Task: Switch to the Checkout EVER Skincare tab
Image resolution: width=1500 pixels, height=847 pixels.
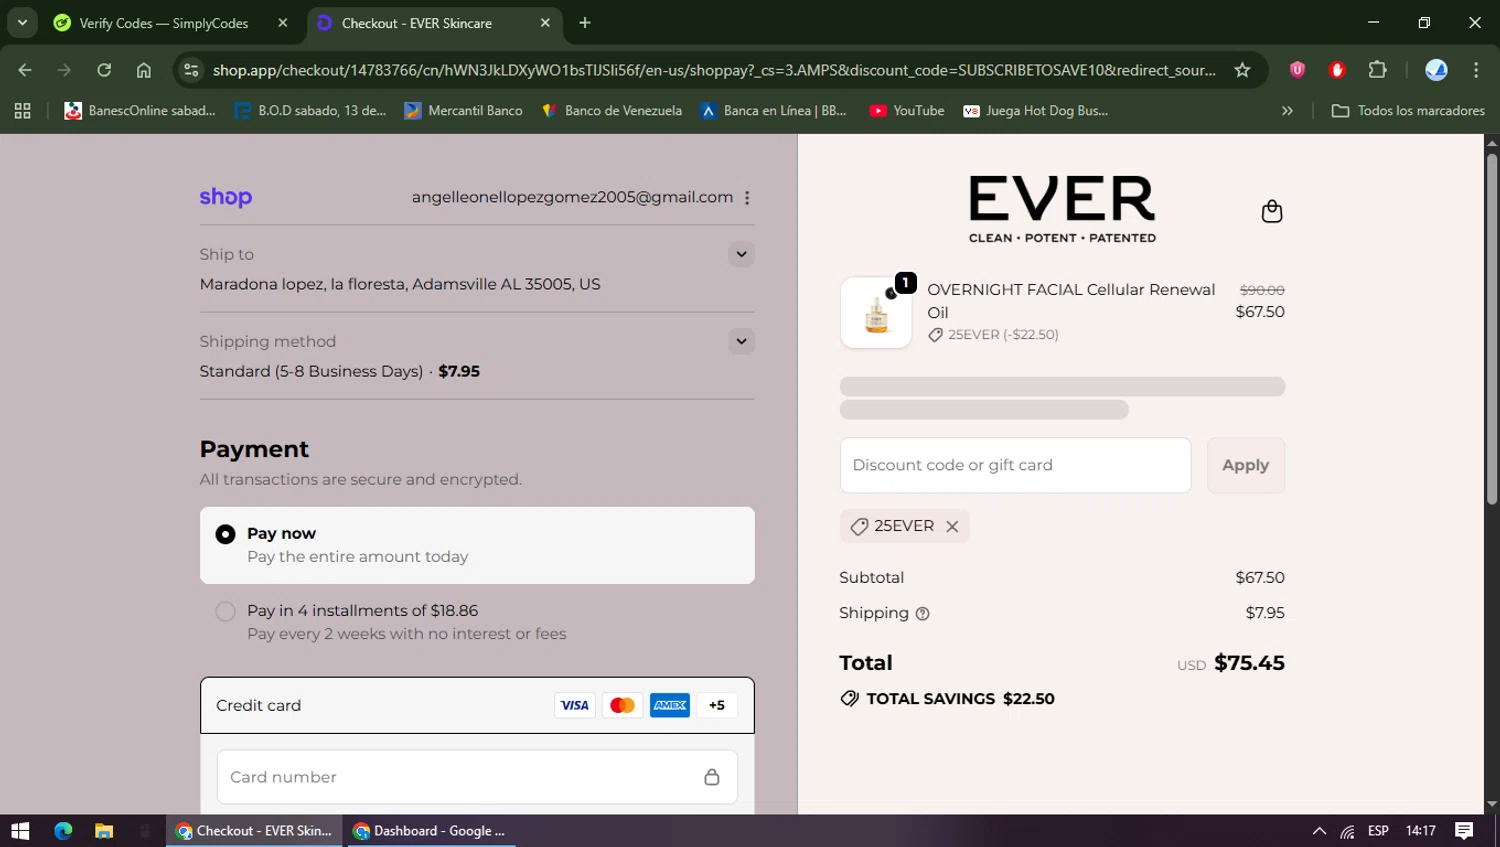Action: 436,23
